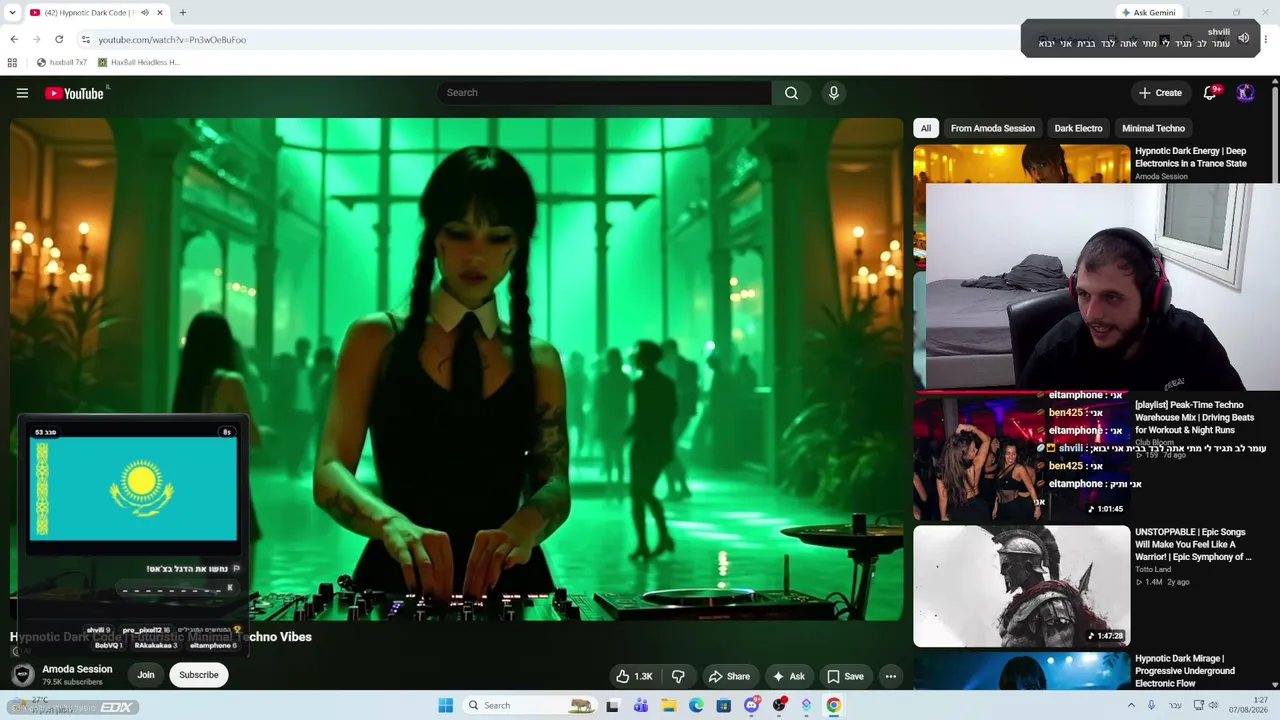Filter by From Amoda Session chip
Image resolution: width=1280 pixels, height=720 pixels.
click(993, 128)
